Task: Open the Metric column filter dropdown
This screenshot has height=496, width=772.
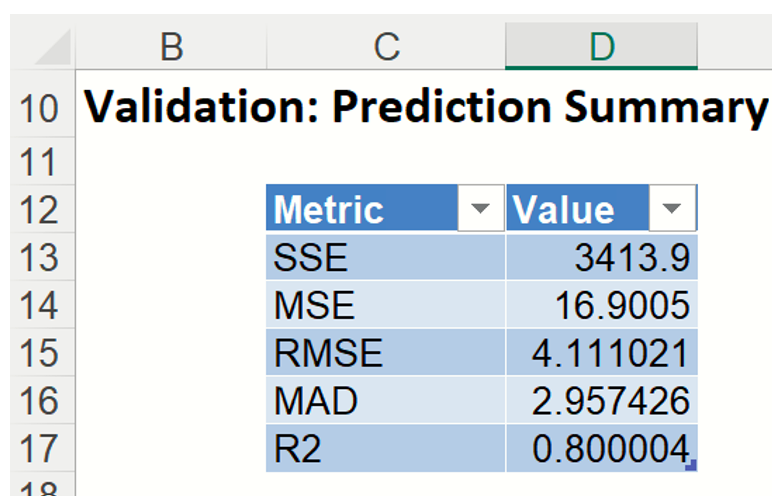Action: 481,209
